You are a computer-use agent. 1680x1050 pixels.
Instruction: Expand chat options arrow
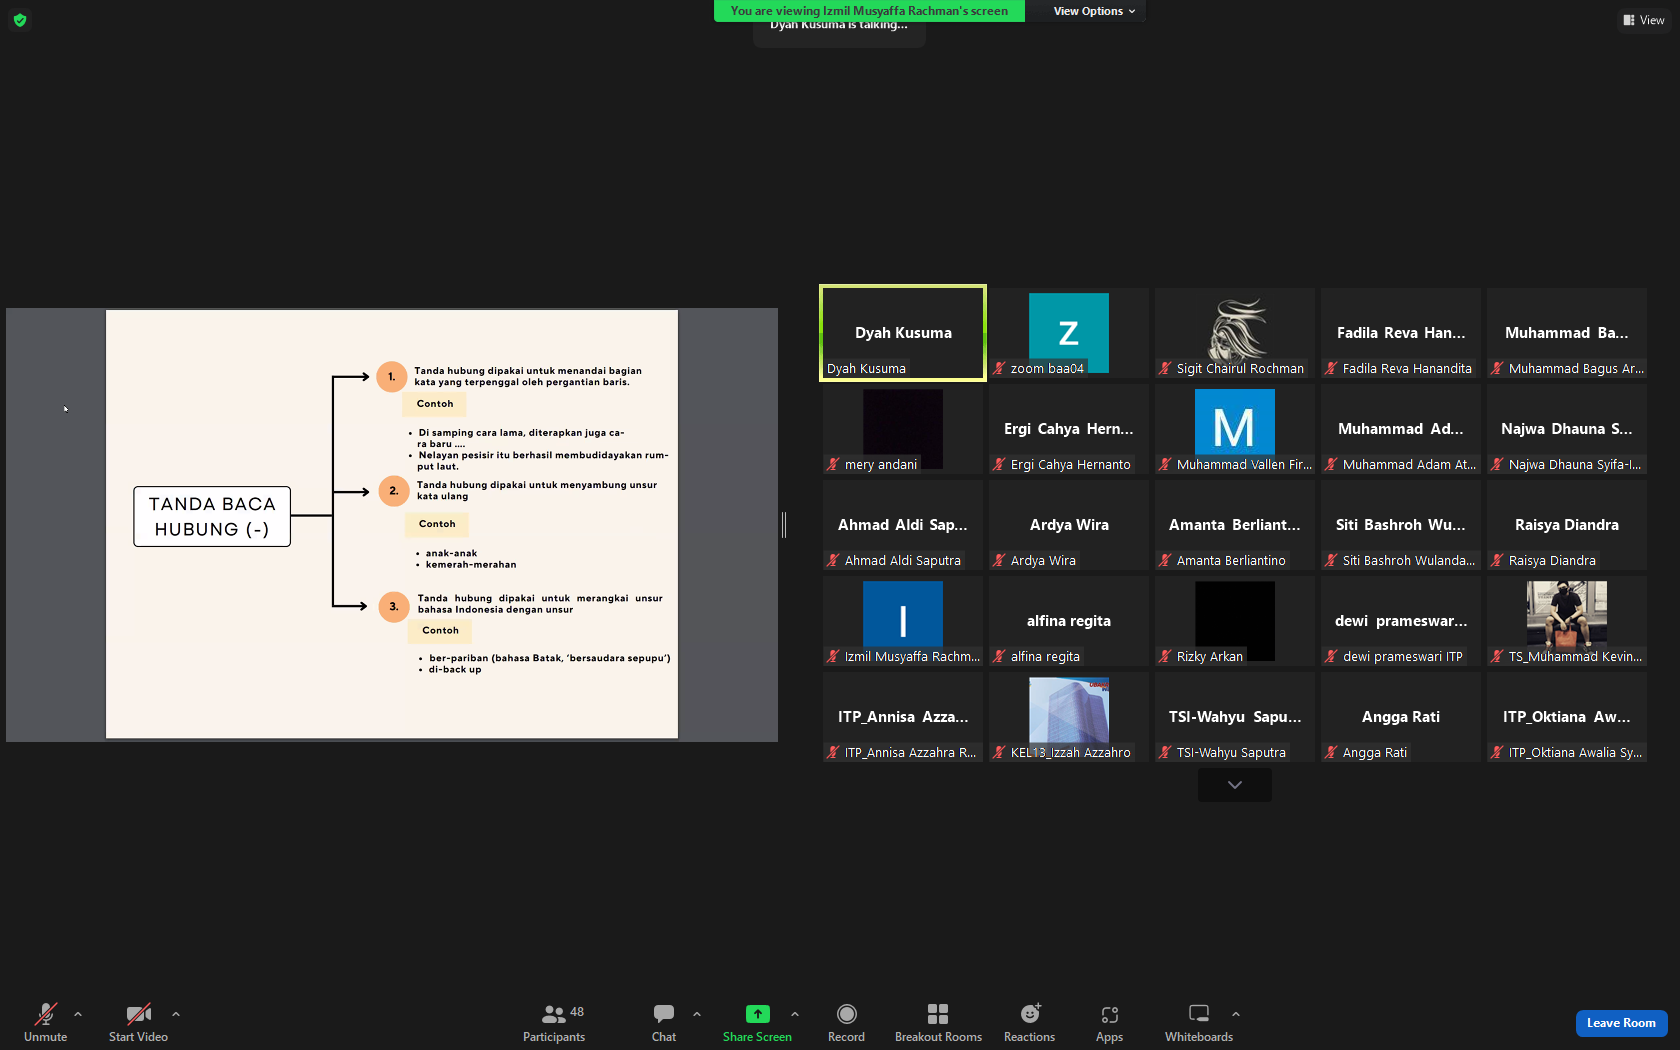pos(697,1014)
